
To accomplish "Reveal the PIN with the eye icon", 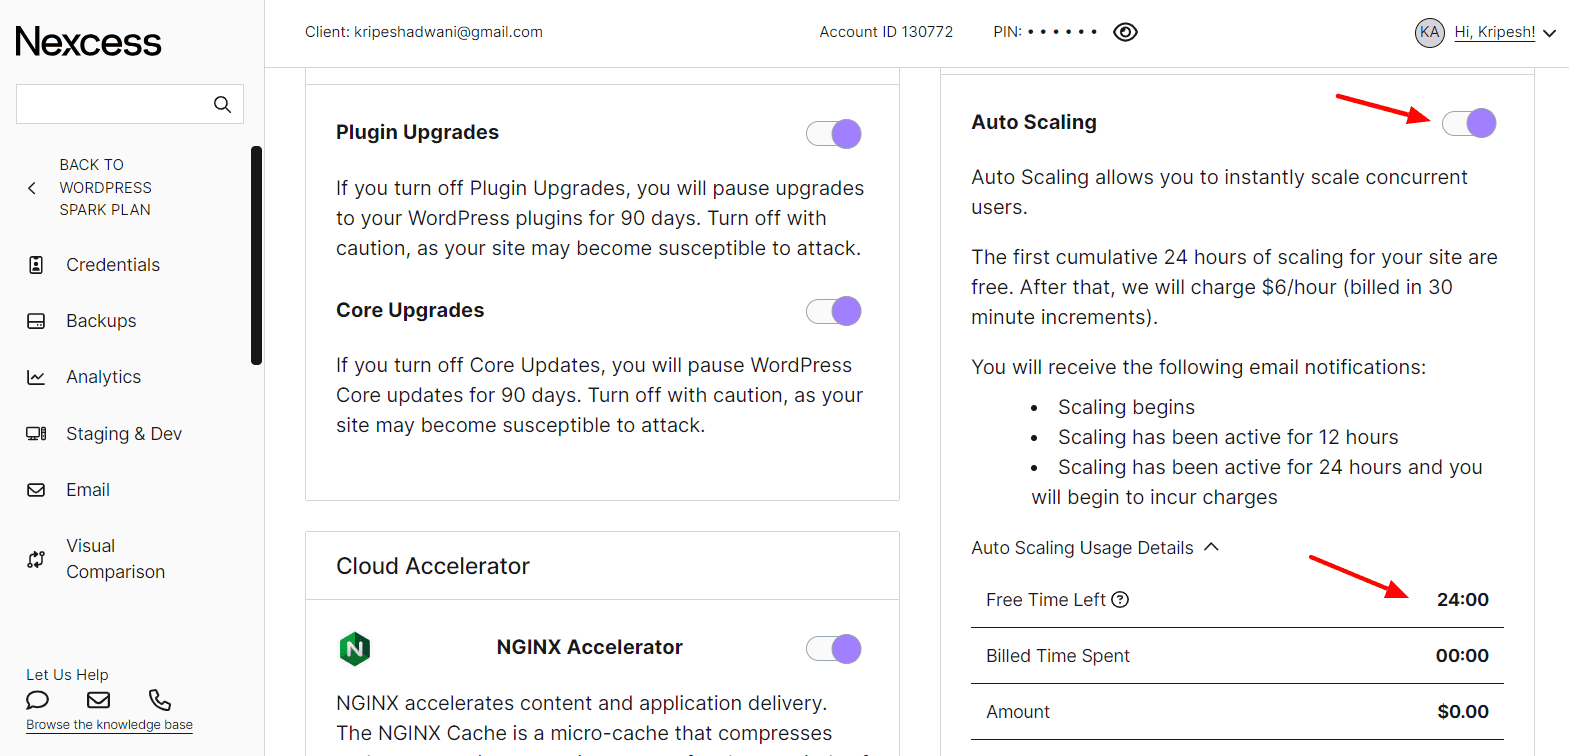I will pos(1125,32).
